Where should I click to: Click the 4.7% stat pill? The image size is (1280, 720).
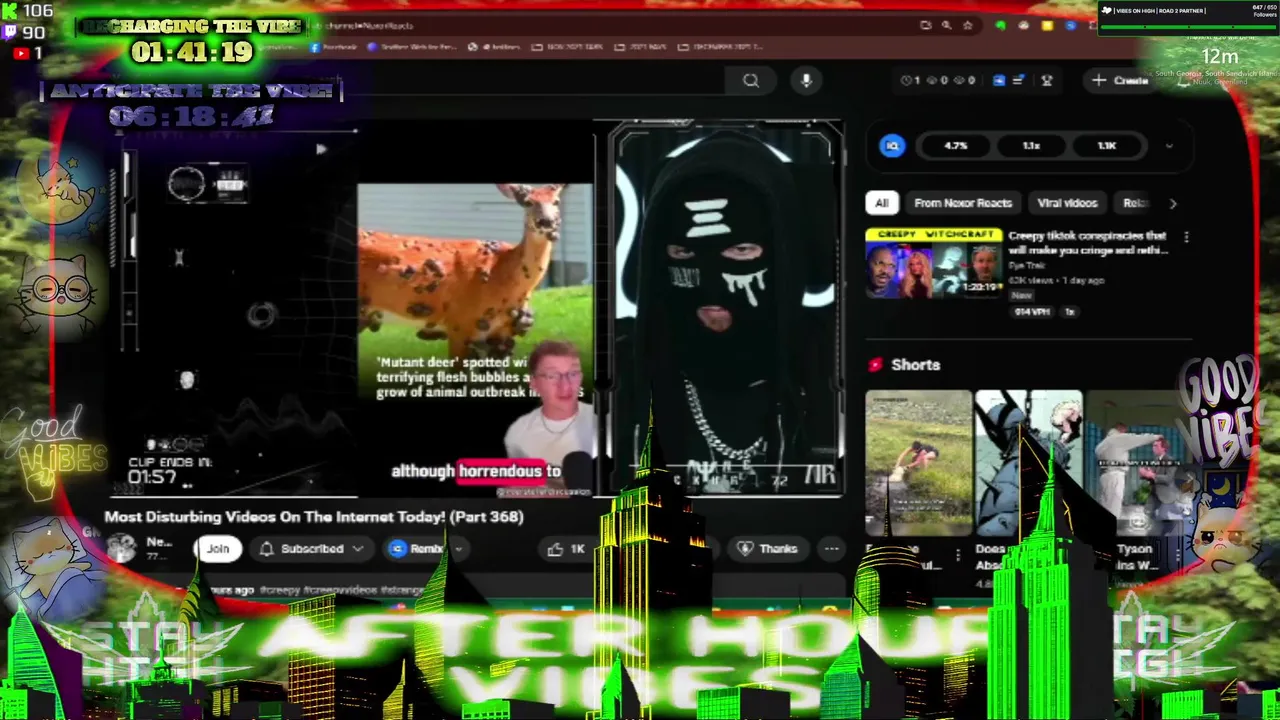tap(956, 146)
